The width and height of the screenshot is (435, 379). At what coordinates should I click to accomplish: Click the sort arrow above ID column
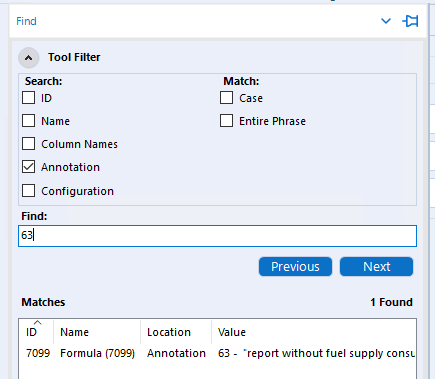click(38, 322)
